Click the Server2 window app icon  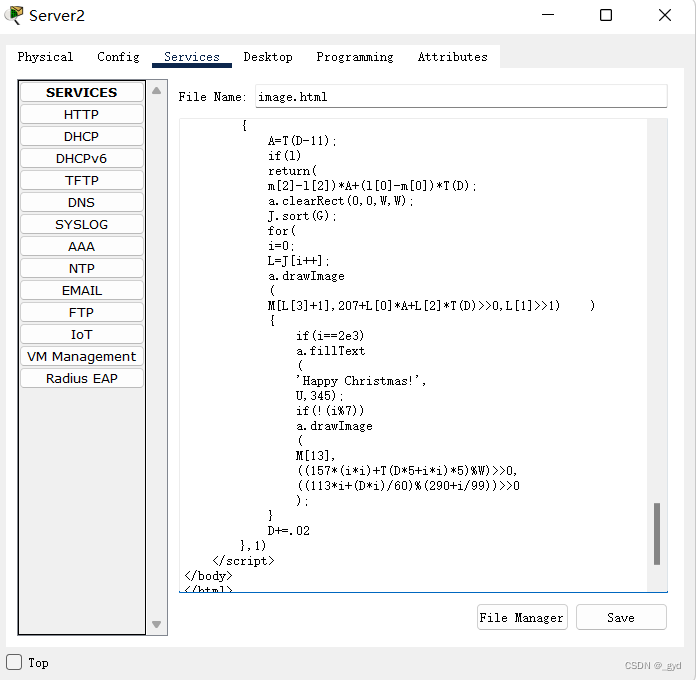point(15,15)
